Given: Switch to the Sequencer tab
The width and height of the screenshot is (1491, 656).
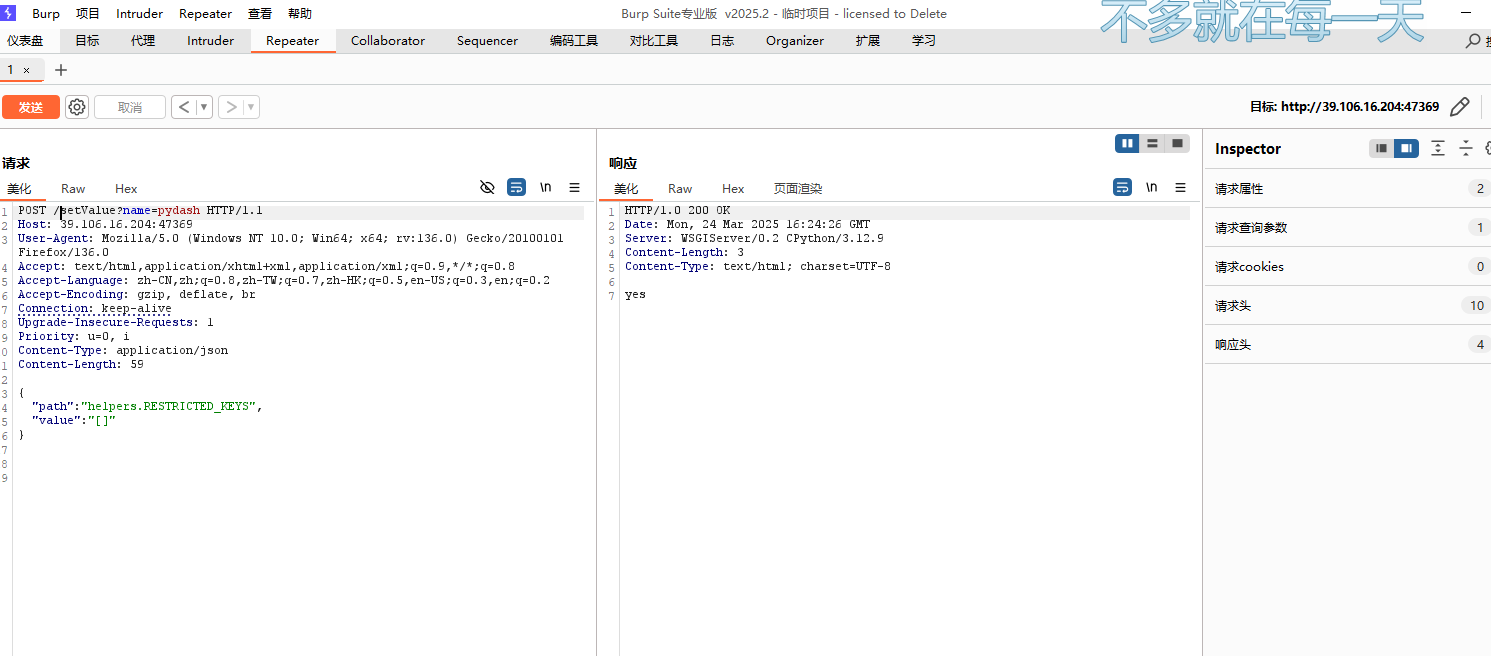Looking at the screenshot, I should 487,41.
